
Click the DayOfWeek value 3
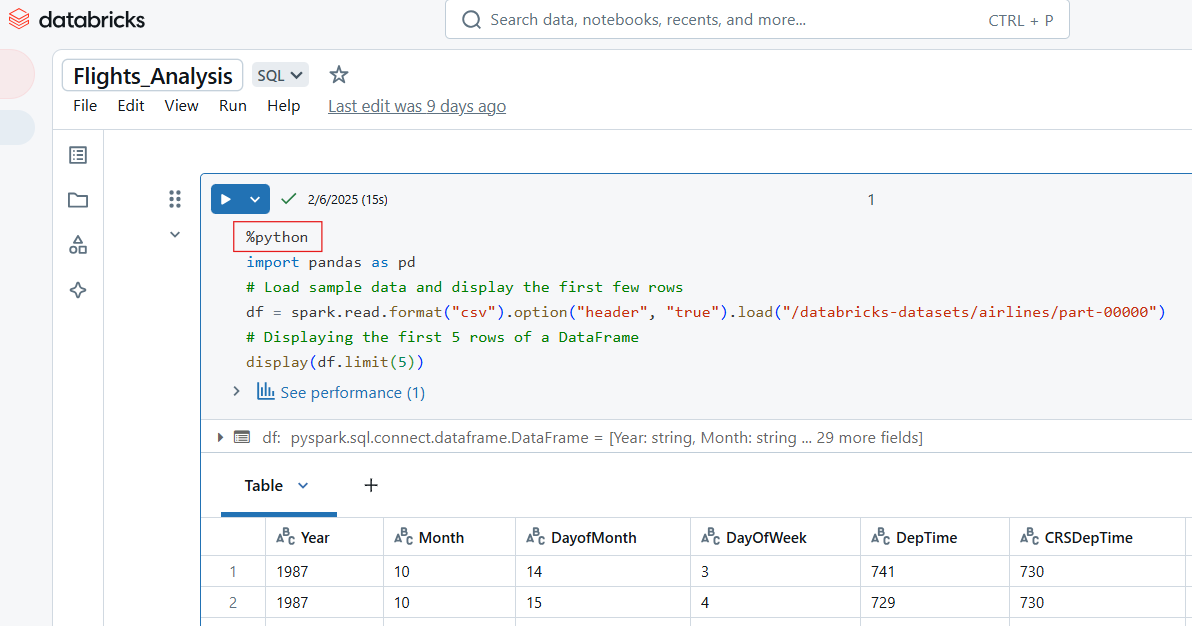click(705, 571)
